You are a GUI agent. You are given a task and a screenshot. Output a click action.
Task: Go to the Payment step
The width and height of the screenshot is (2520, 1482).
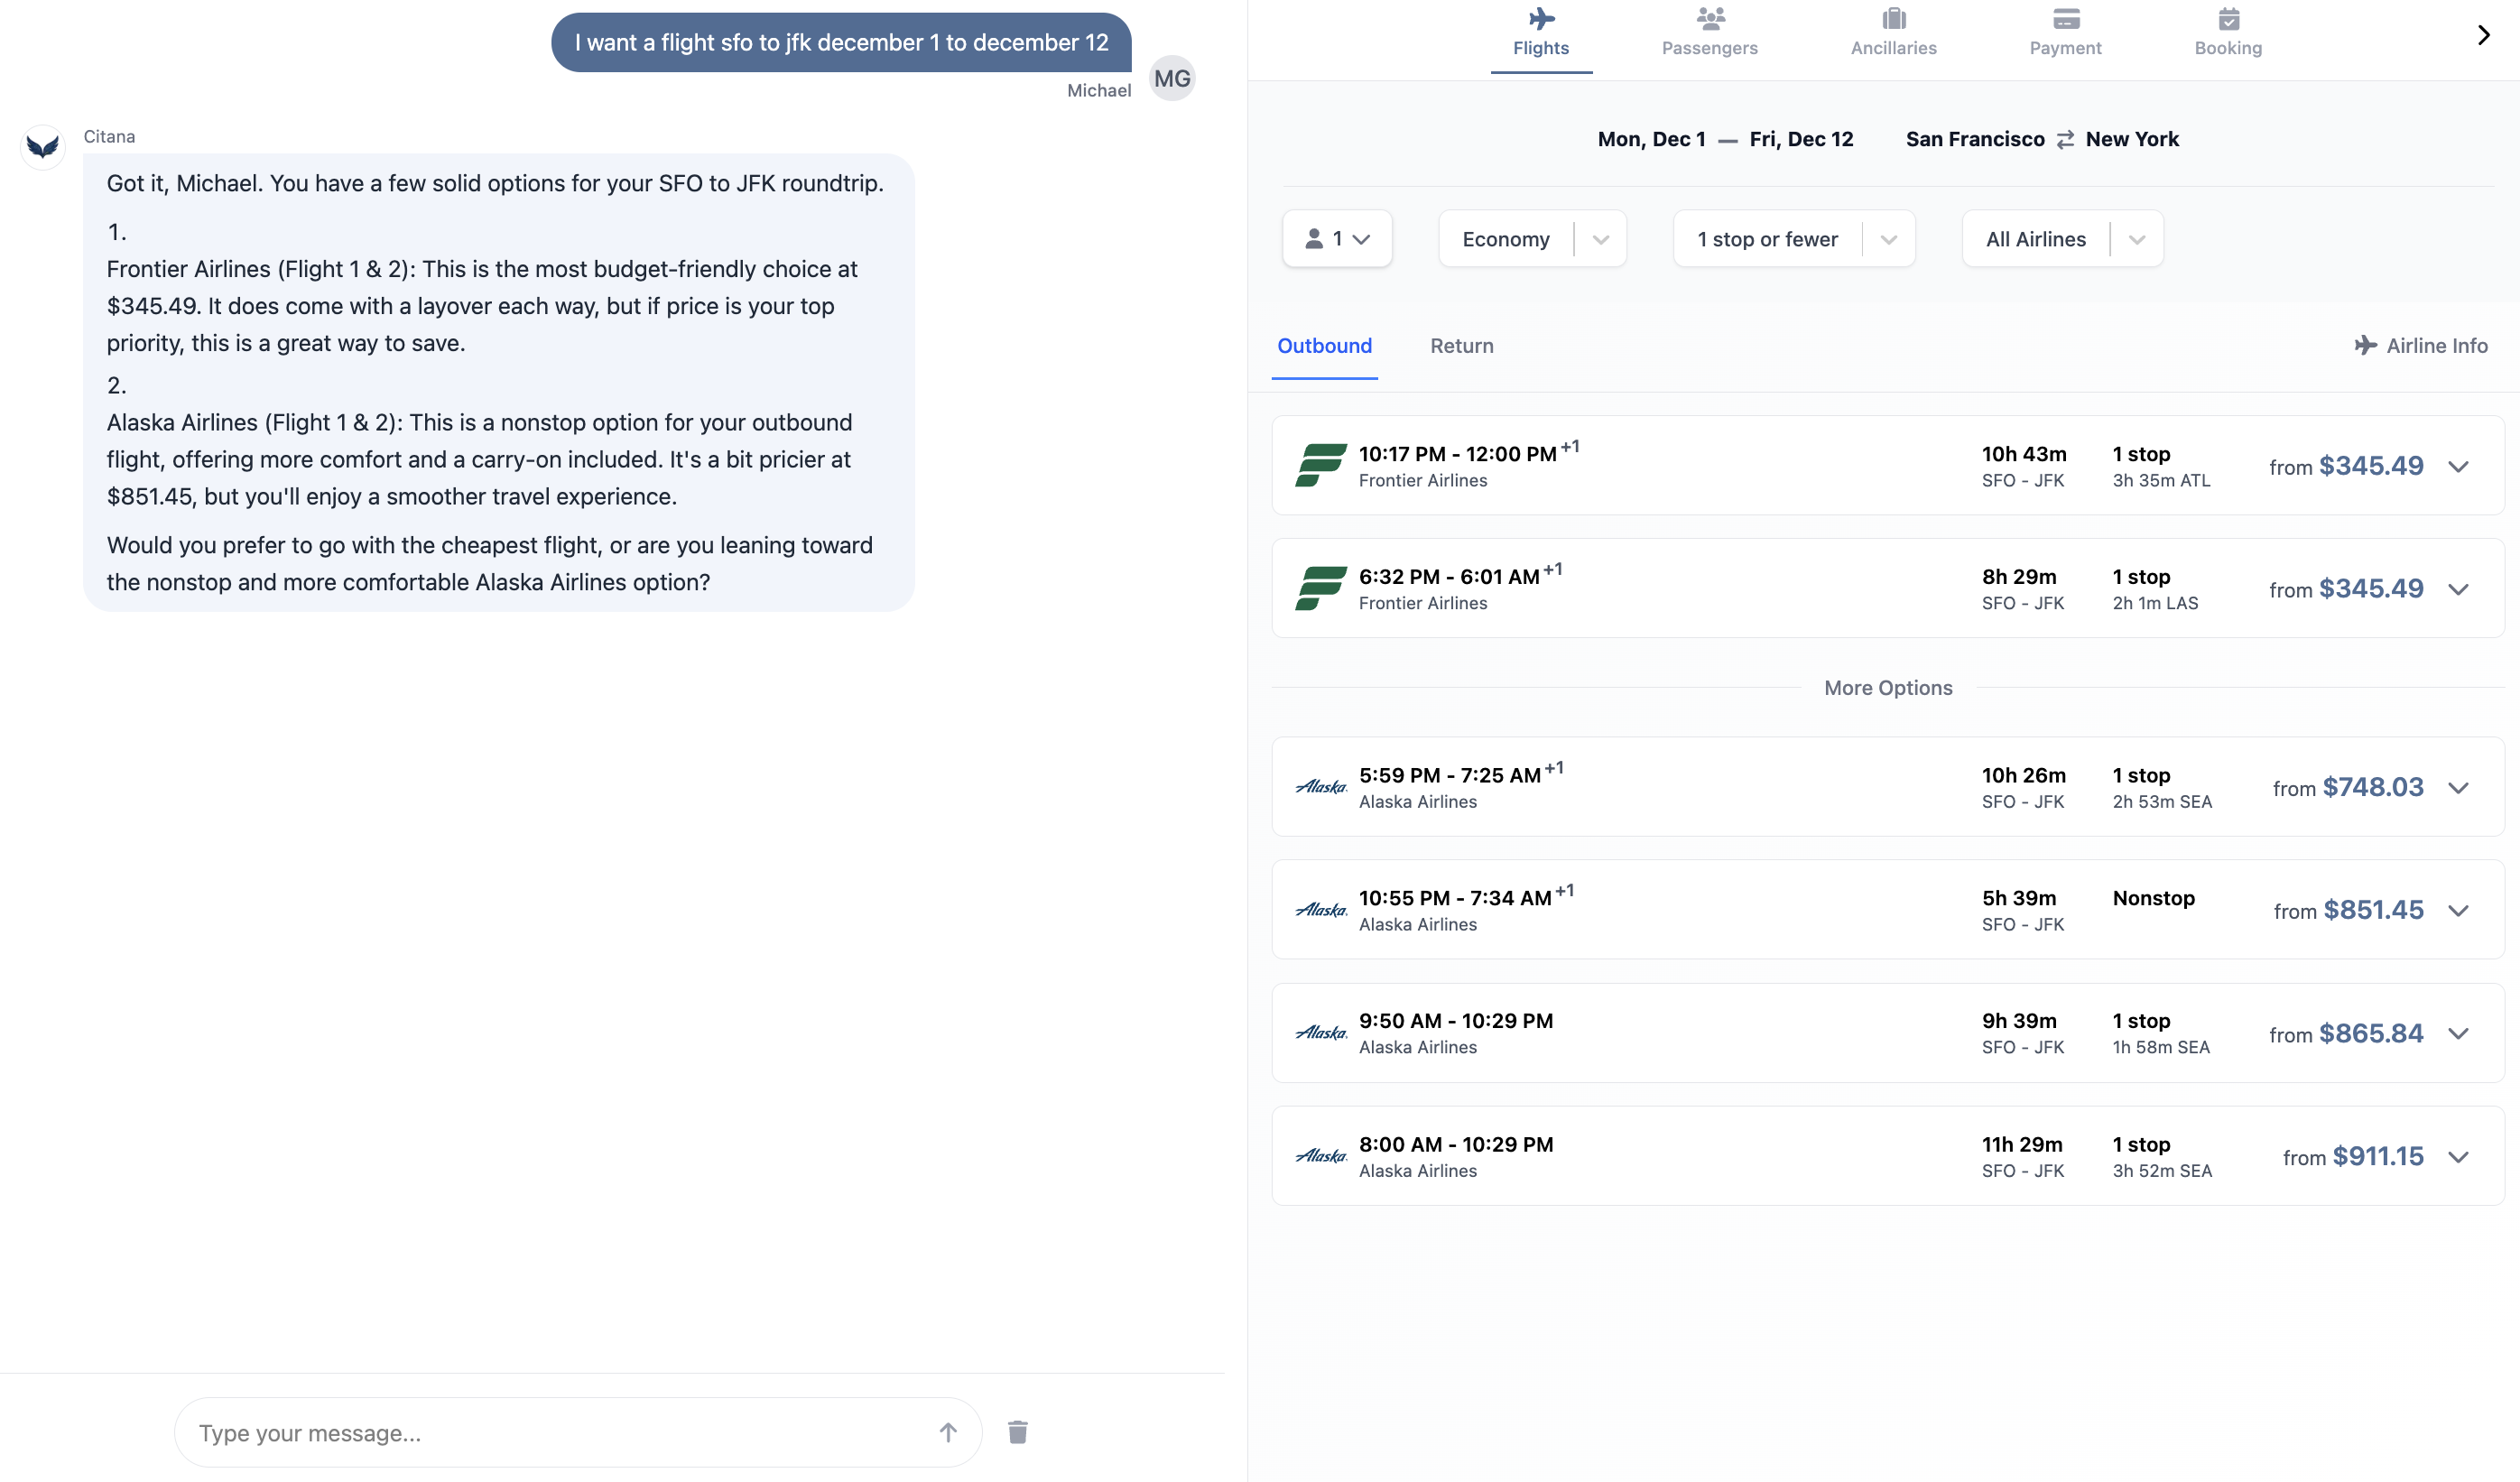[2065, 32]
